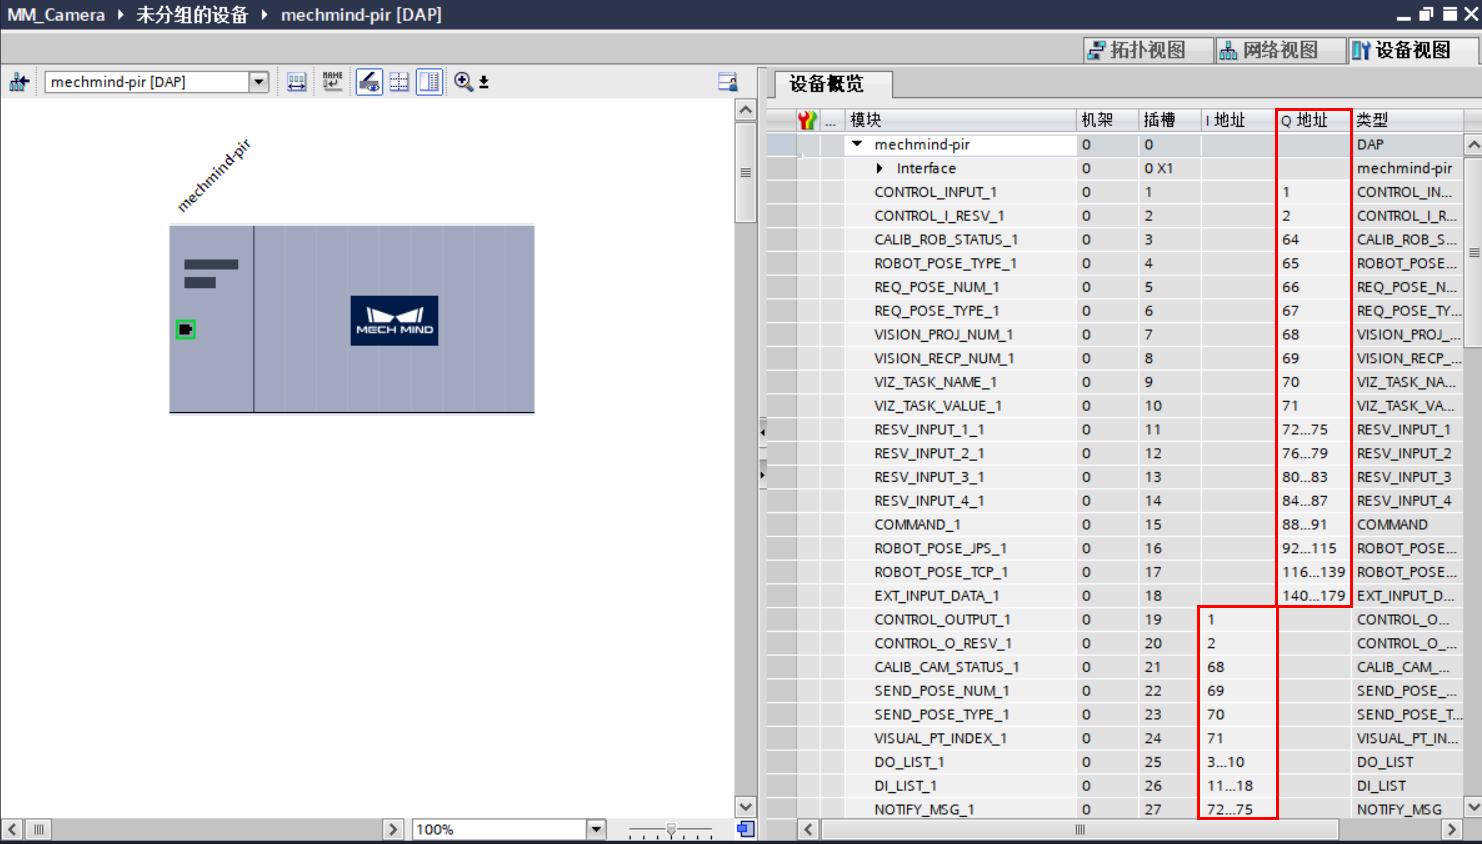Toggle the table grid display icon
This screenshot has height=844, width=1482.
tap(398, 81)
